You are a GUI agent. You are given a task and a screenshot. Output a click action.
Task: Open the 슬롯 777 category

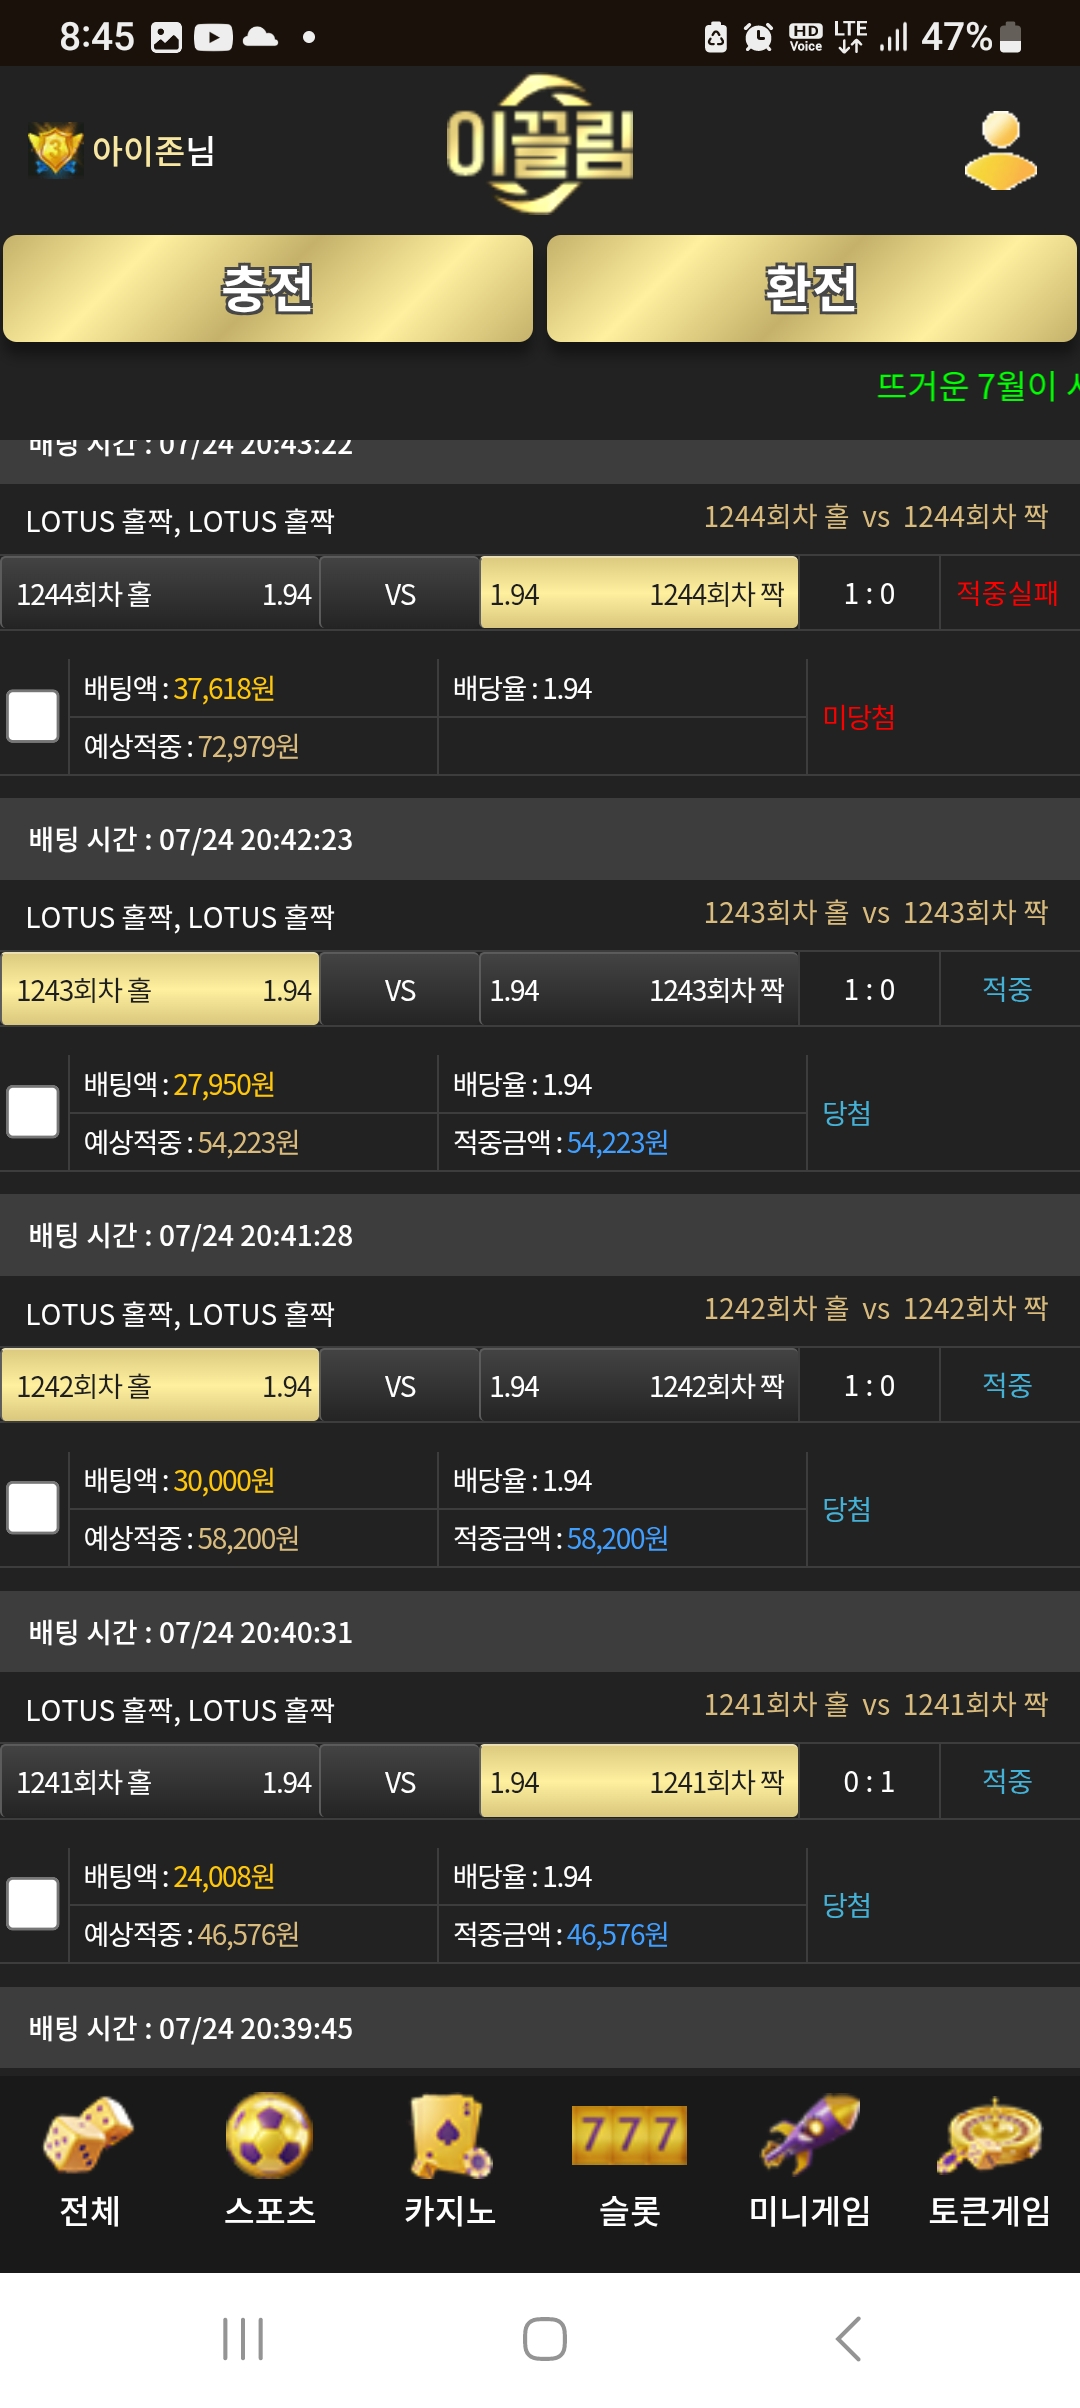[x=630, y=2162]
